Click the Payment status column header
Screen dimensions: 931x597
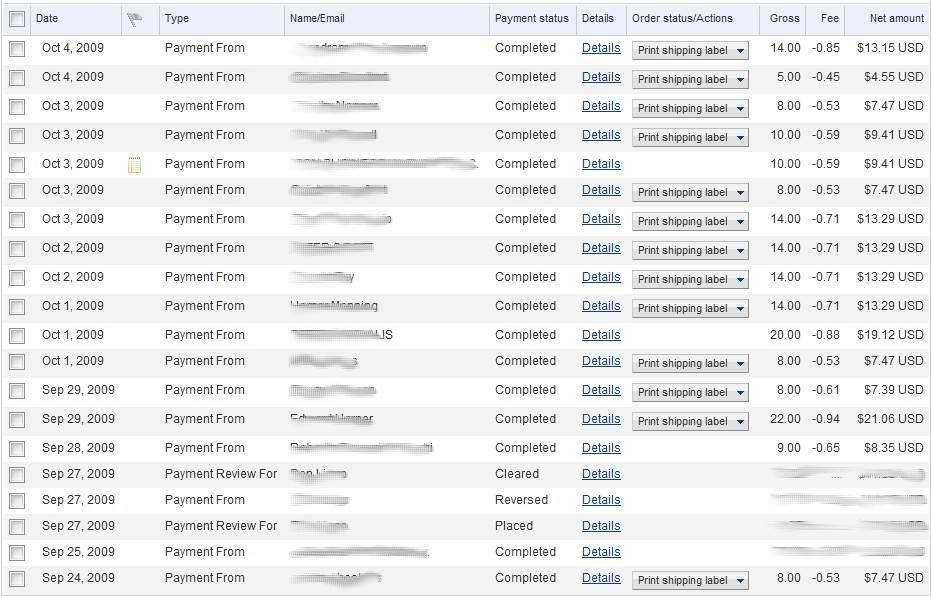point(531,19)
